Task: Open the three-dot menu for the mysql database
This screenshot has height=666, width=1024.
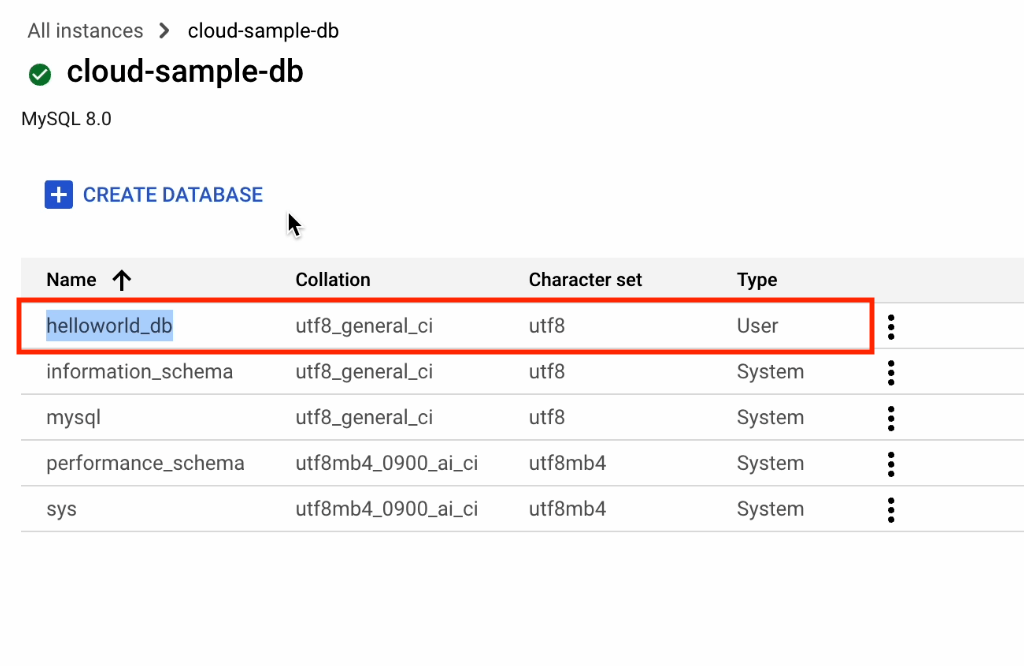Action: (891, 418)
